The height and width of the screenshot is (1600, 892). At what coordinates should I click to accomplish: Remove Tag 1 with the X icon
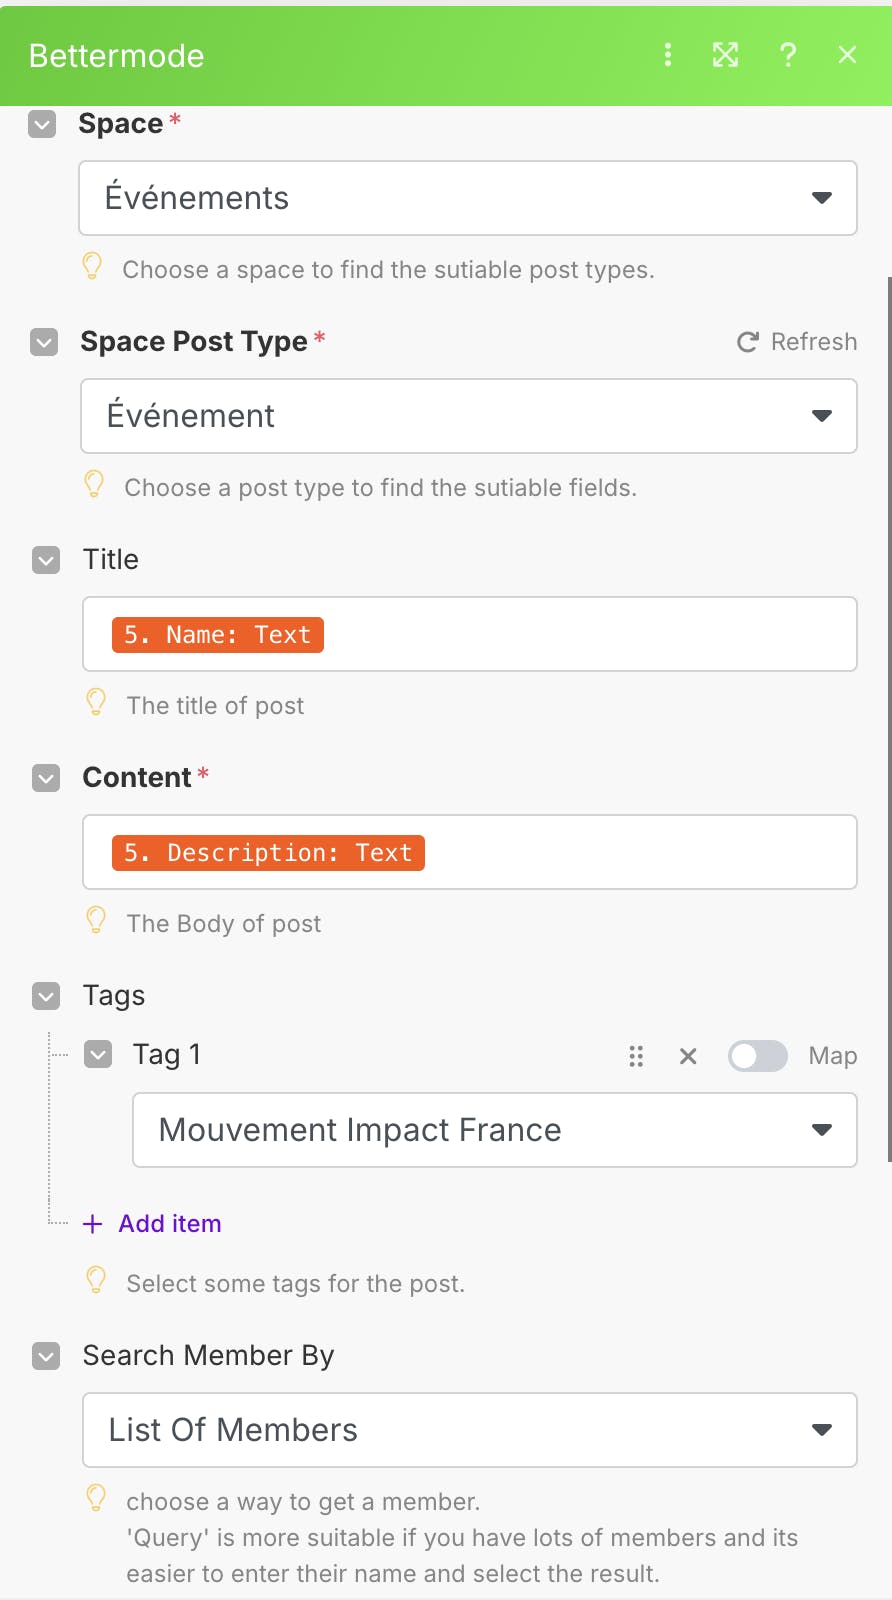pyautogui.click(x=688, y=1056)
